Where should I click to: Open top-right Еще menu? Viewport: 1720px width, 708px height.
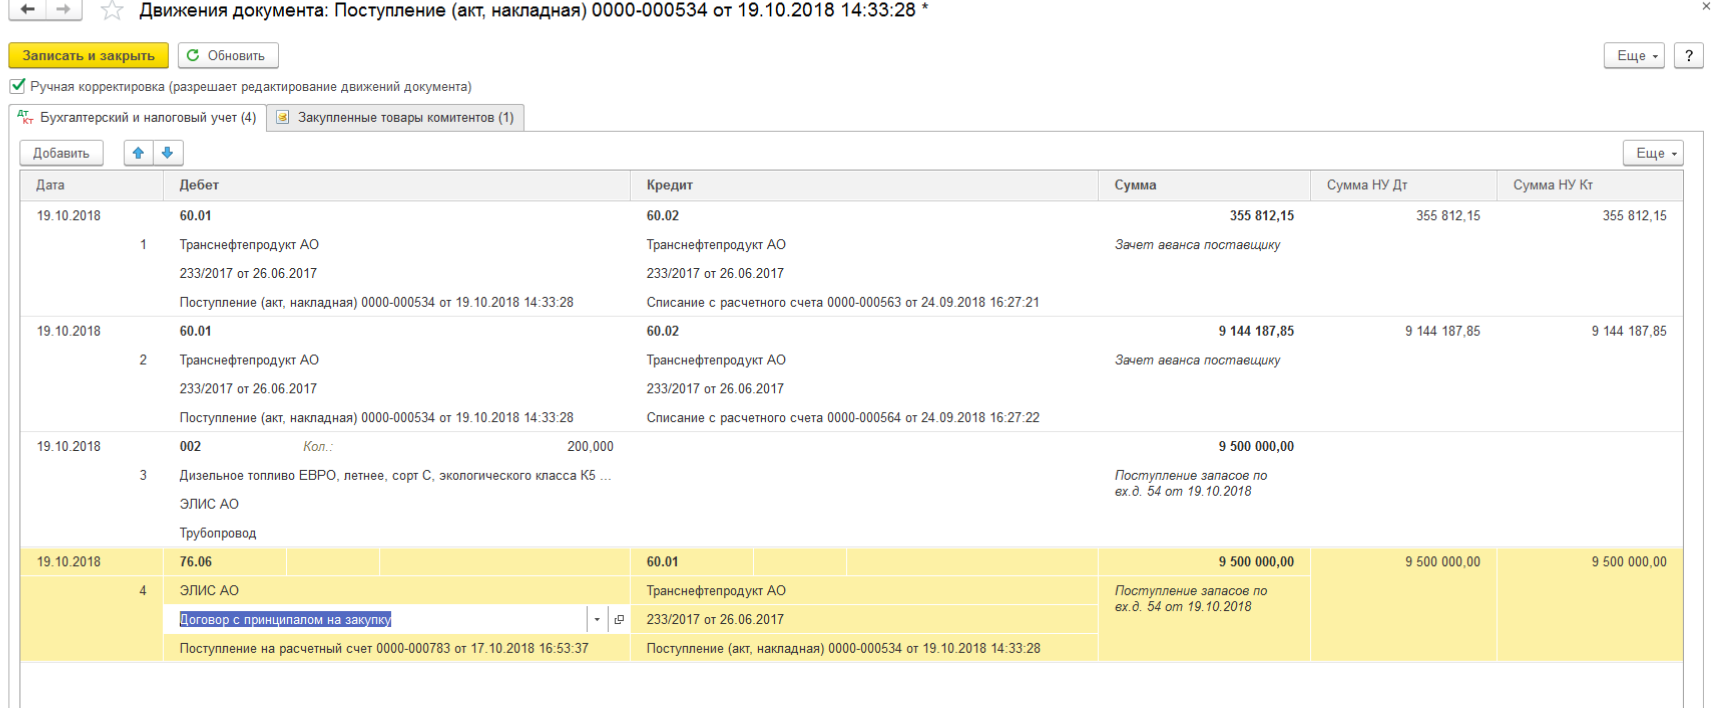pyautogui.click(x=1635, y=56)
